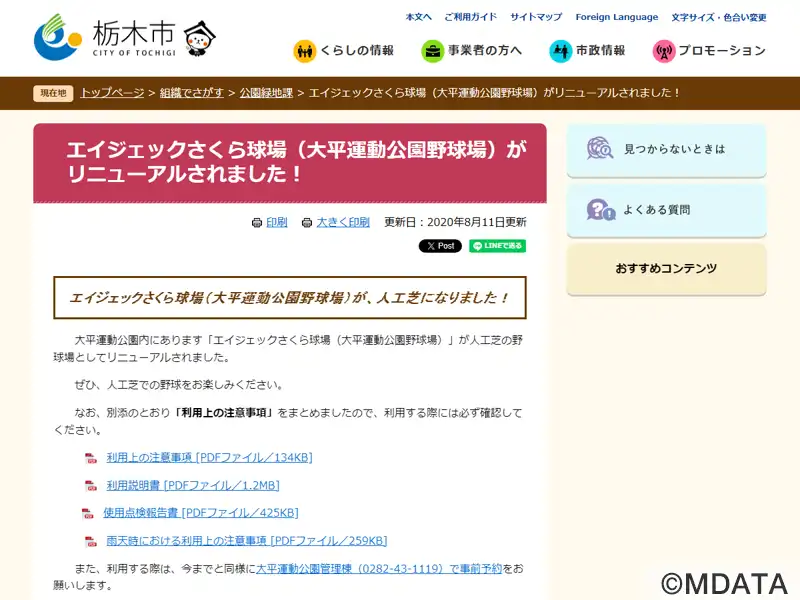Open the プロモーション menu
The image size is (800, 600).
[709, 51]
